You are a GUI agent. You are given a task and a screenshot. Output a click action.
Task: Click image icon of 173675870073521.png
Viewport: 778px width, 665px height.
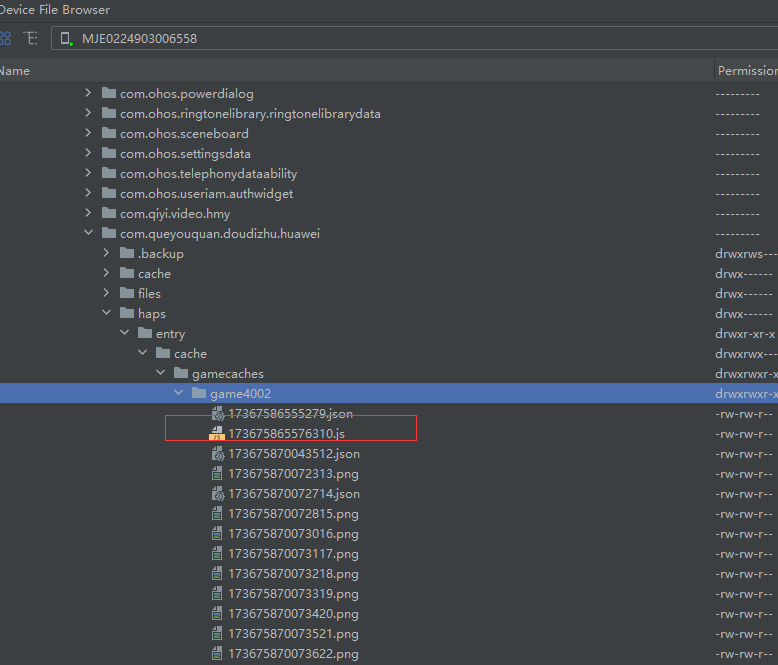coord(217,634)
